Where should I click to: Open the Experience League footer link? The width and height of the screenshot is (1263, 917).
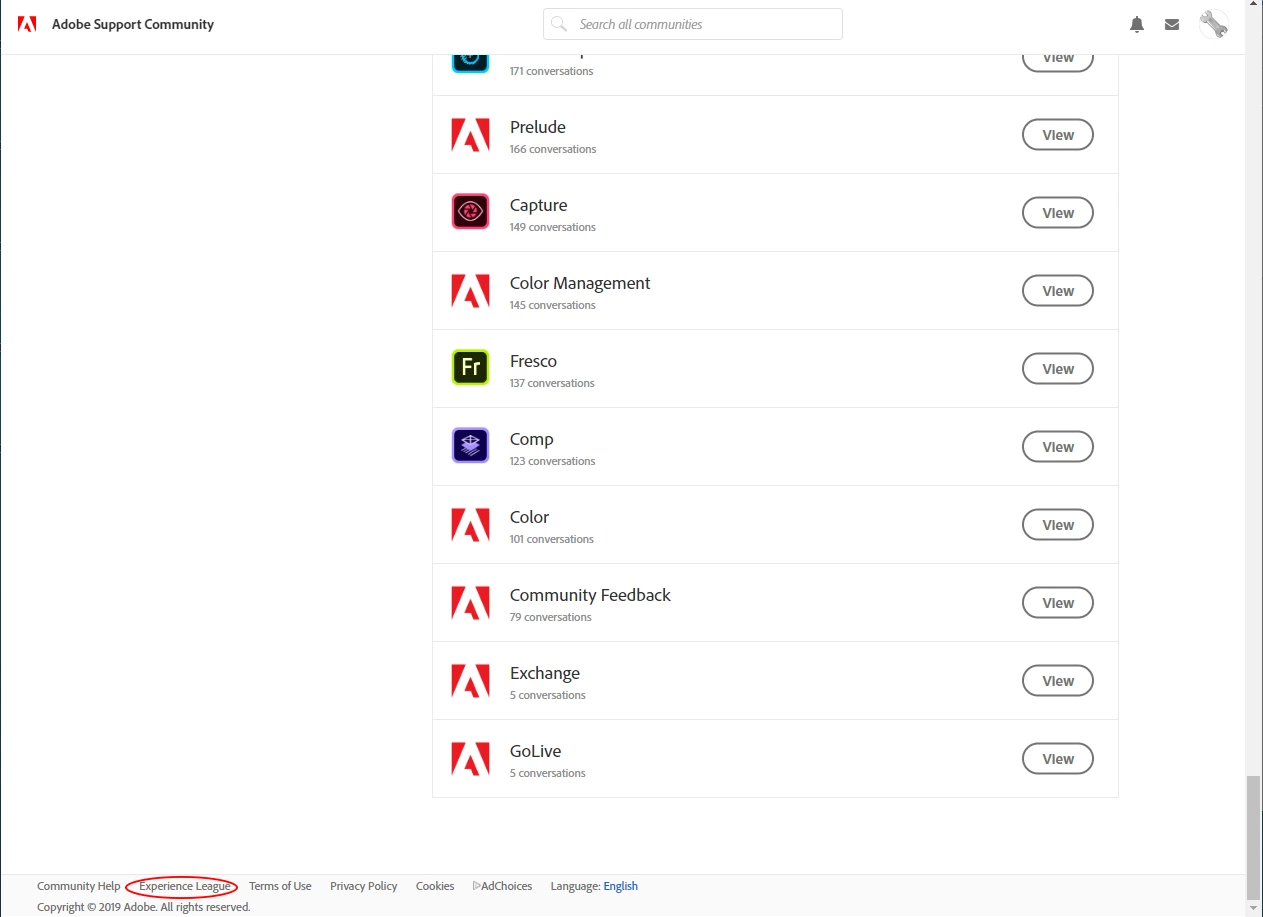pyautogui.click(x=184, y=886)
